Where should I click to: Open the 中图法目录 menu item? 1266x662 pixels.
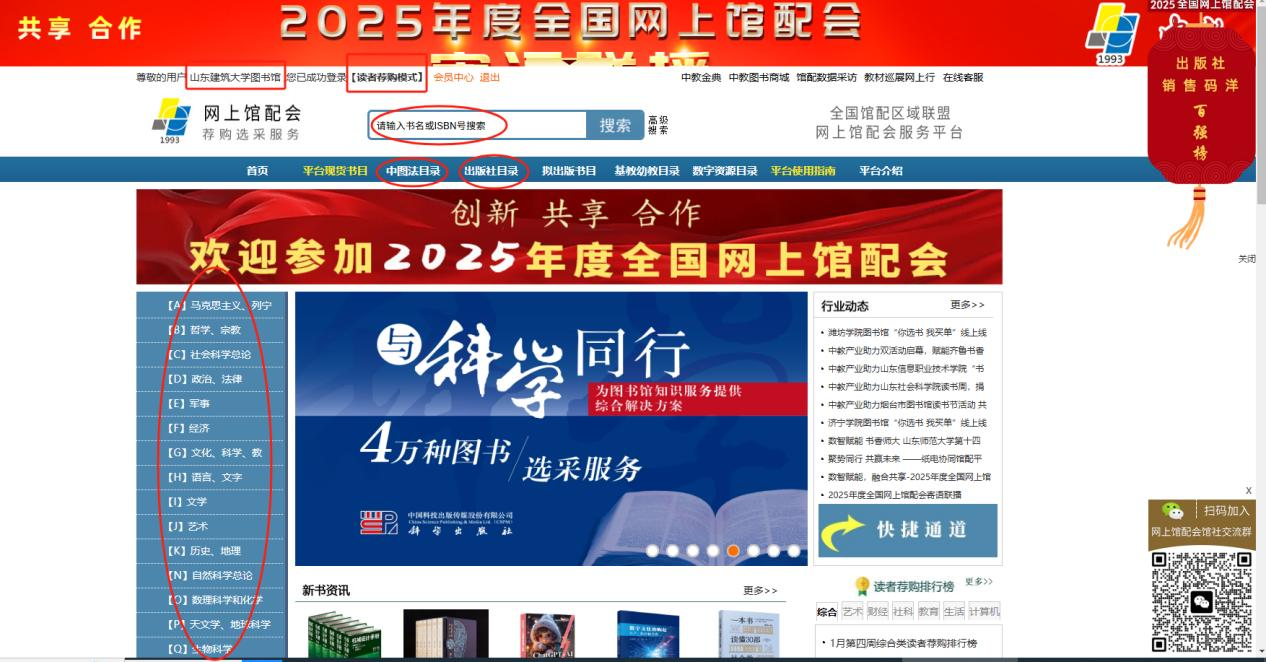(413, 171)
